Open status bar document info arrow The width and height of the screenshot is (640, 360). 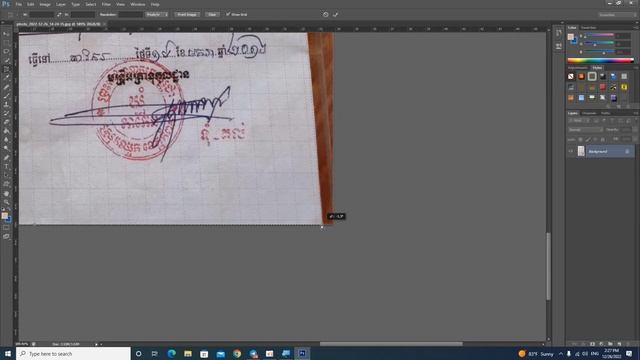tap(97, 344)
